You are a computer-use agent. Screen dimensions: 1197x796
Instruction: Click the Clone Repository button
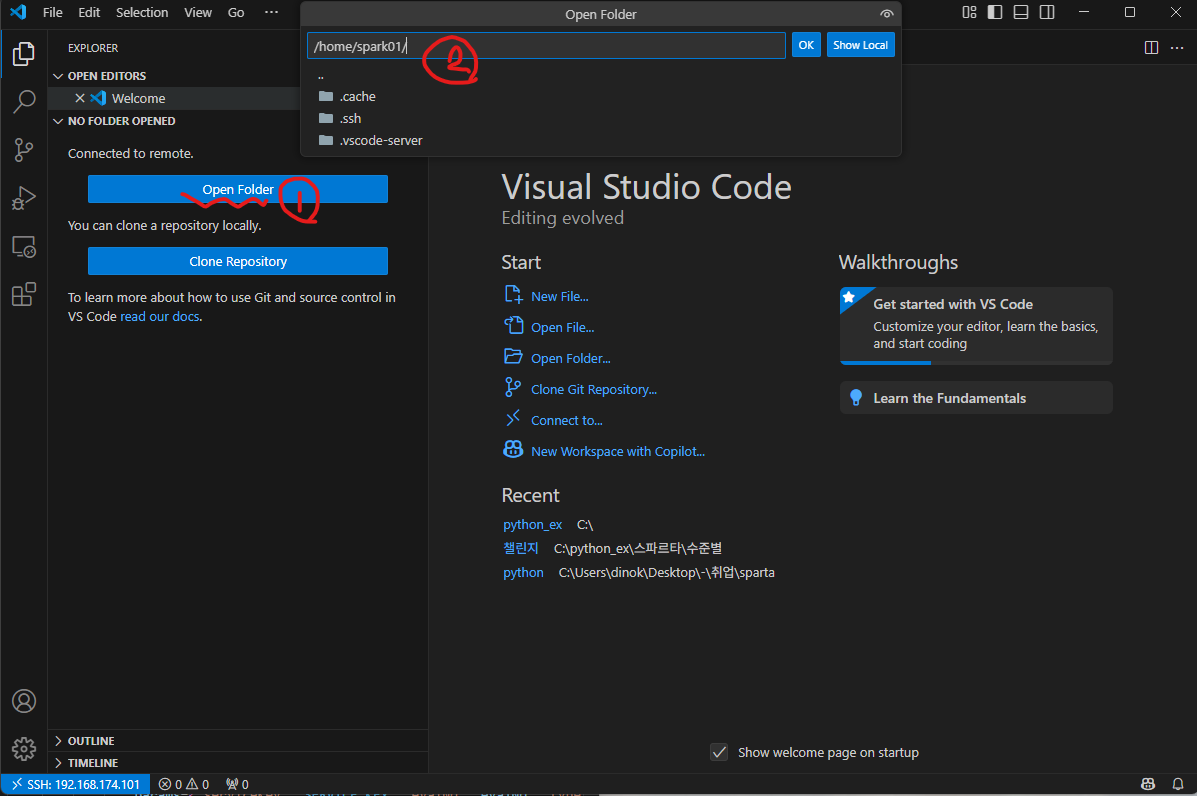[x=237, y=261]
